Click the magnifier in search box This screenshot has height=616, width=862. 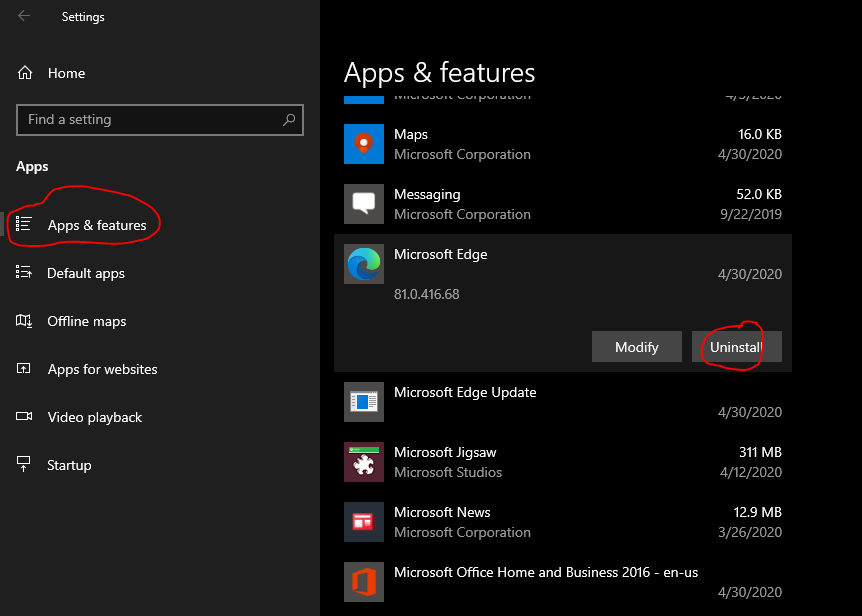tap(289, 119)
